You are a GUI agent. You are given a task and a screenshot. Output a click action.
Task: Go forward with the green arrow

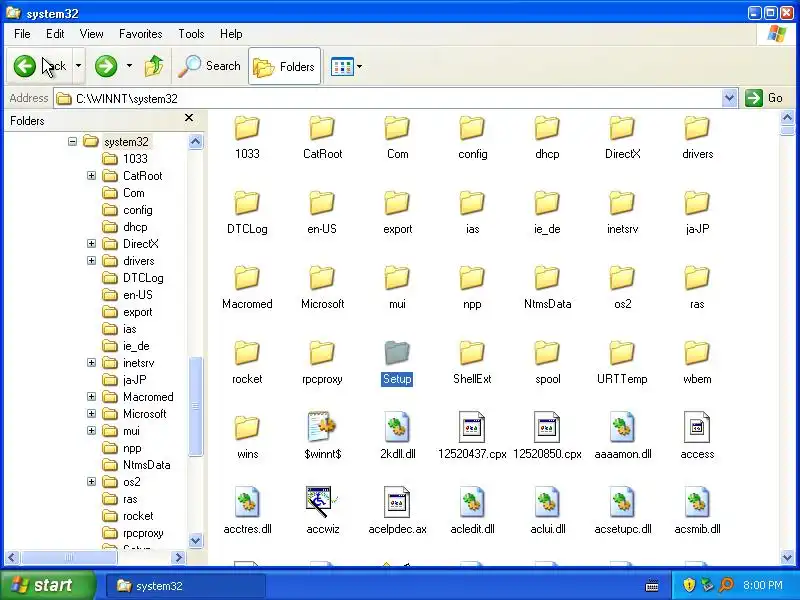coord(106,66)
